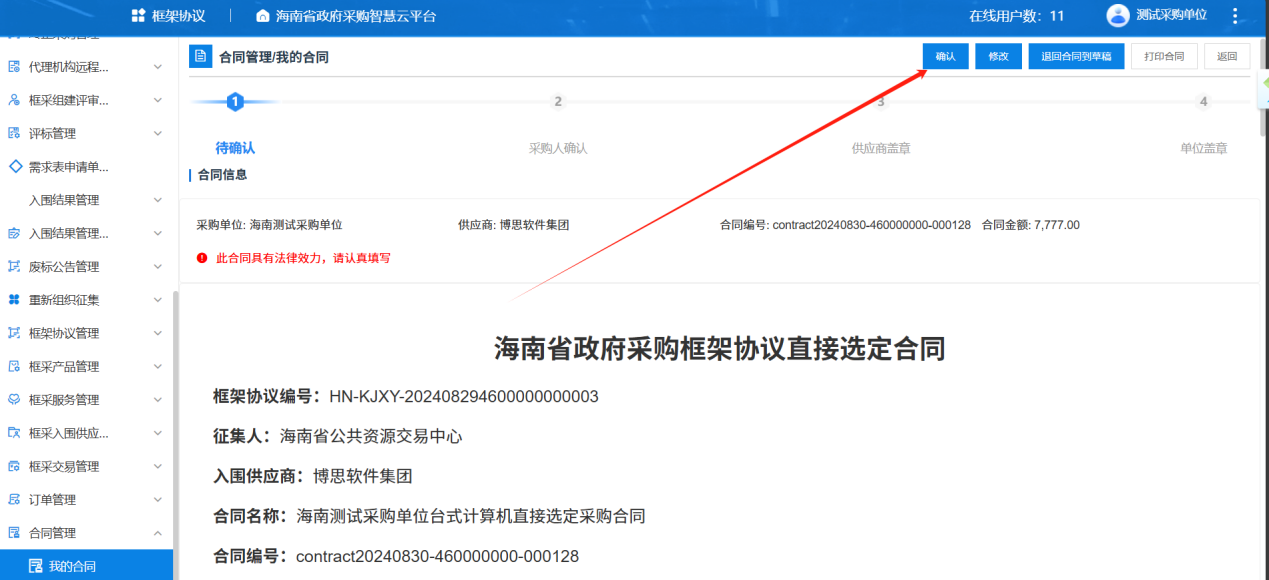Click the 退回合同到草稿 button
This screenshot has width=1269, height=580.
pyautogui.click(x=1076, y=57)
